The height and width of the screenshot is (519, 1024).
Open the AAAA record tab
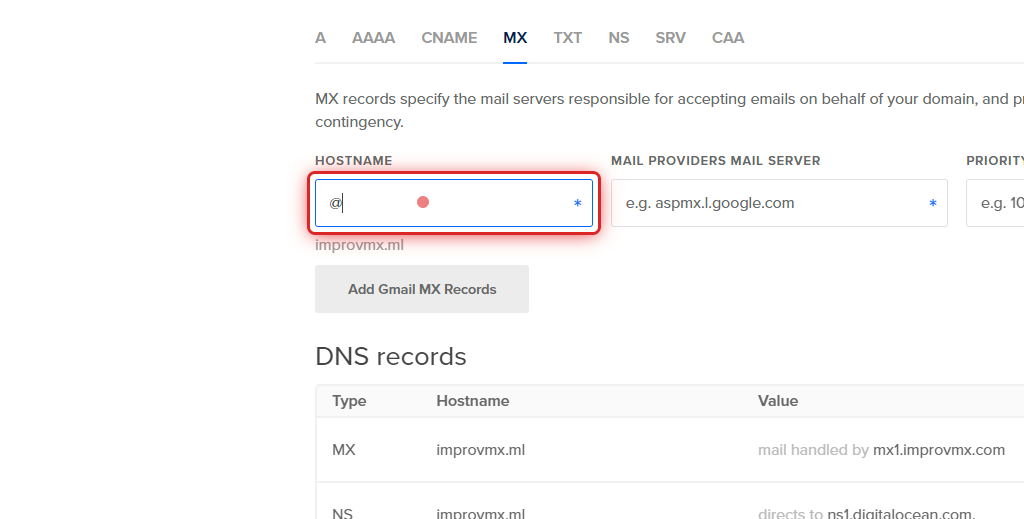pyautogui.click(x=374, y=38)
